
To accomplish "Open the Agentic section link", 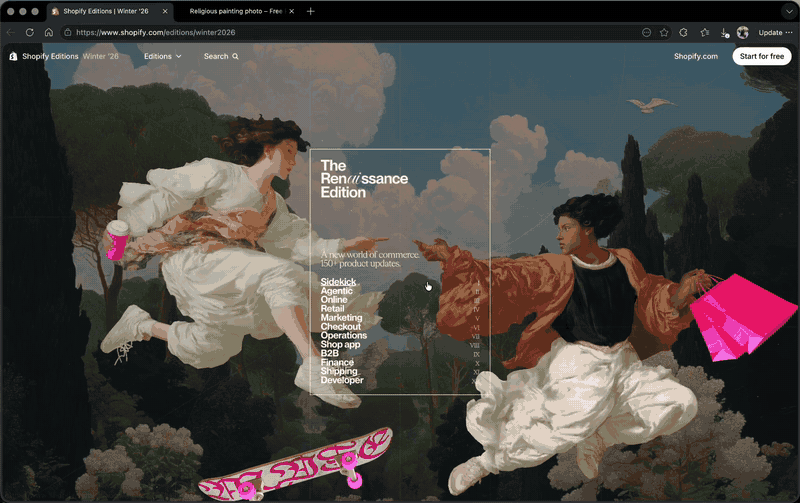I will 336,291.
